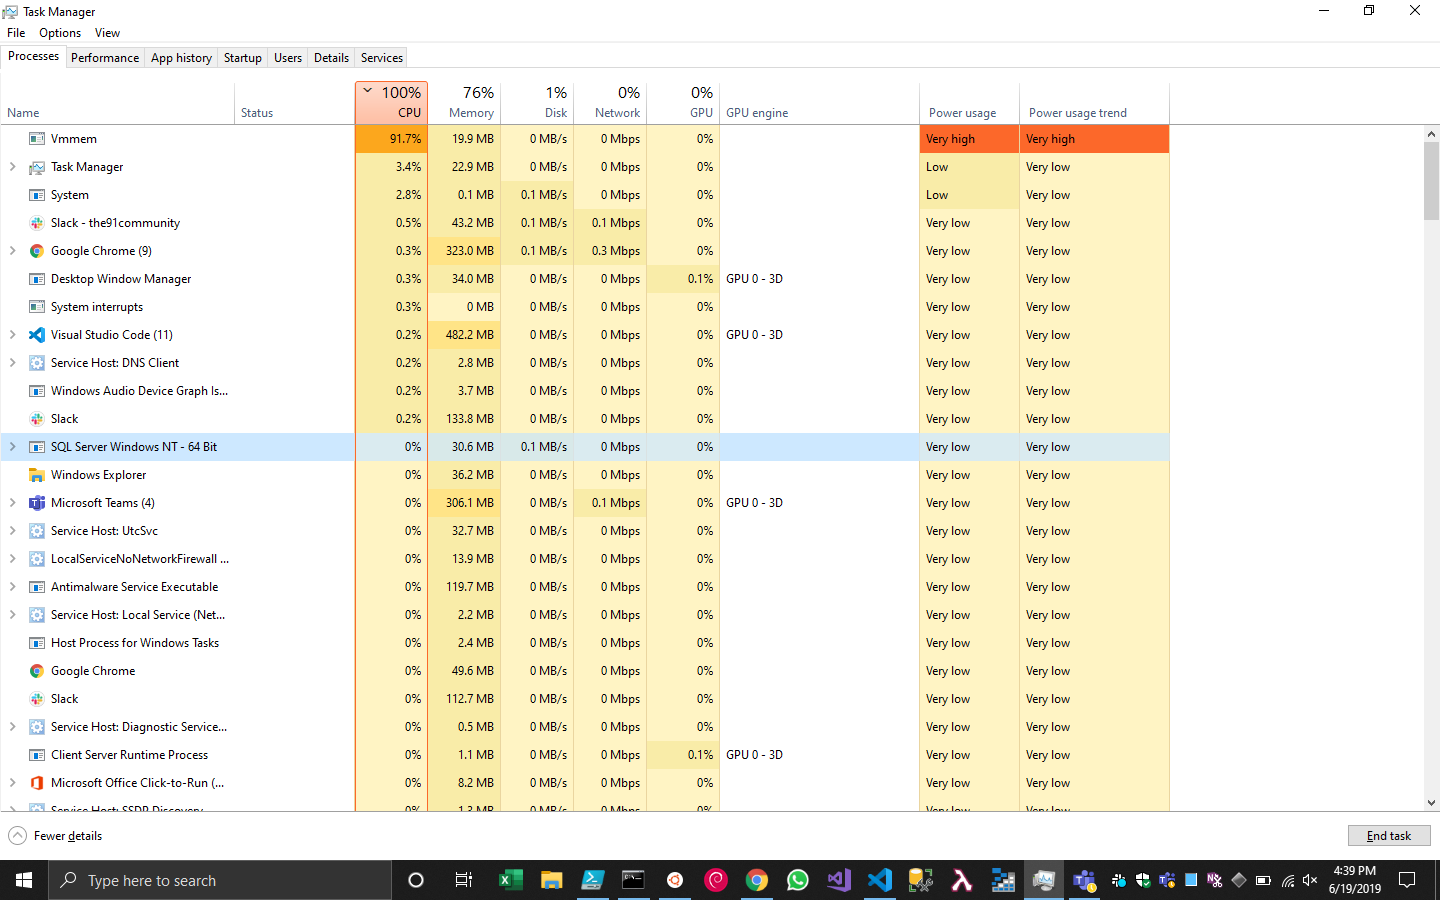Open SQL Server Management Studio in taskbar
Screen dimensions: 1440x900
click(920, 880)
